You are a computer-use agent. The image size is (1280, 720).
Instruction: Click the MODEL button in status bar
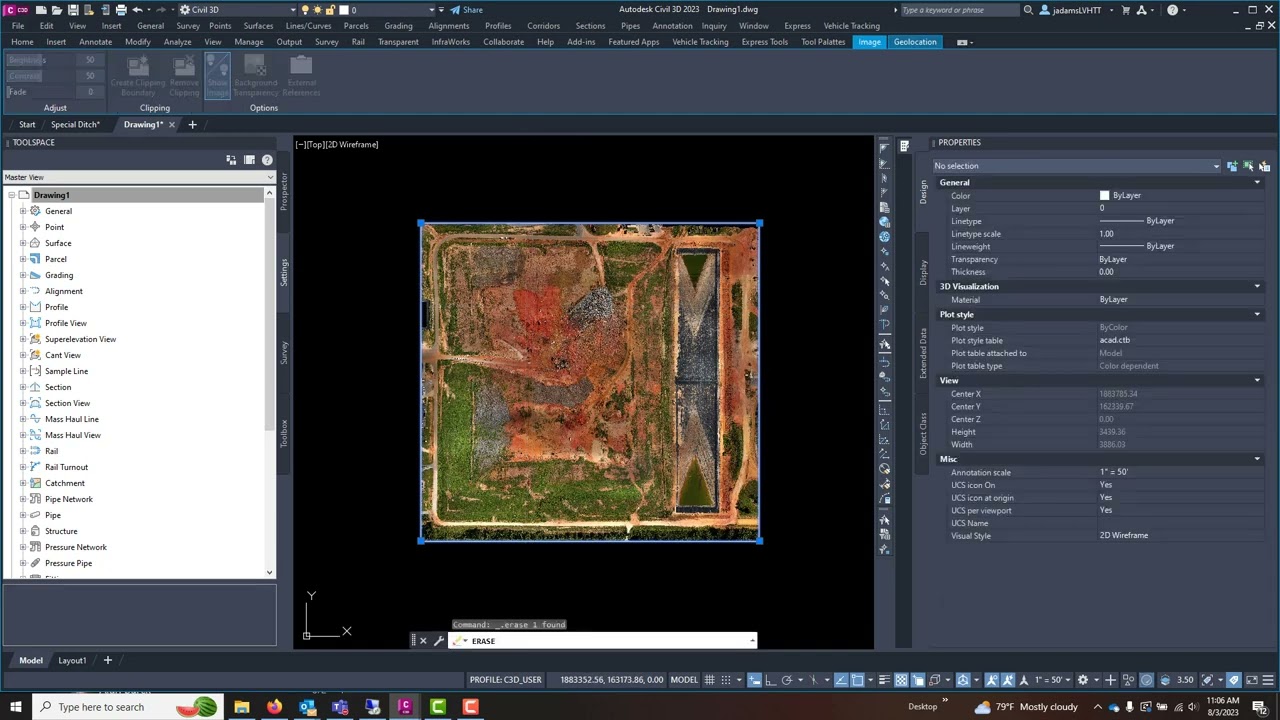(x=684, y=680)
